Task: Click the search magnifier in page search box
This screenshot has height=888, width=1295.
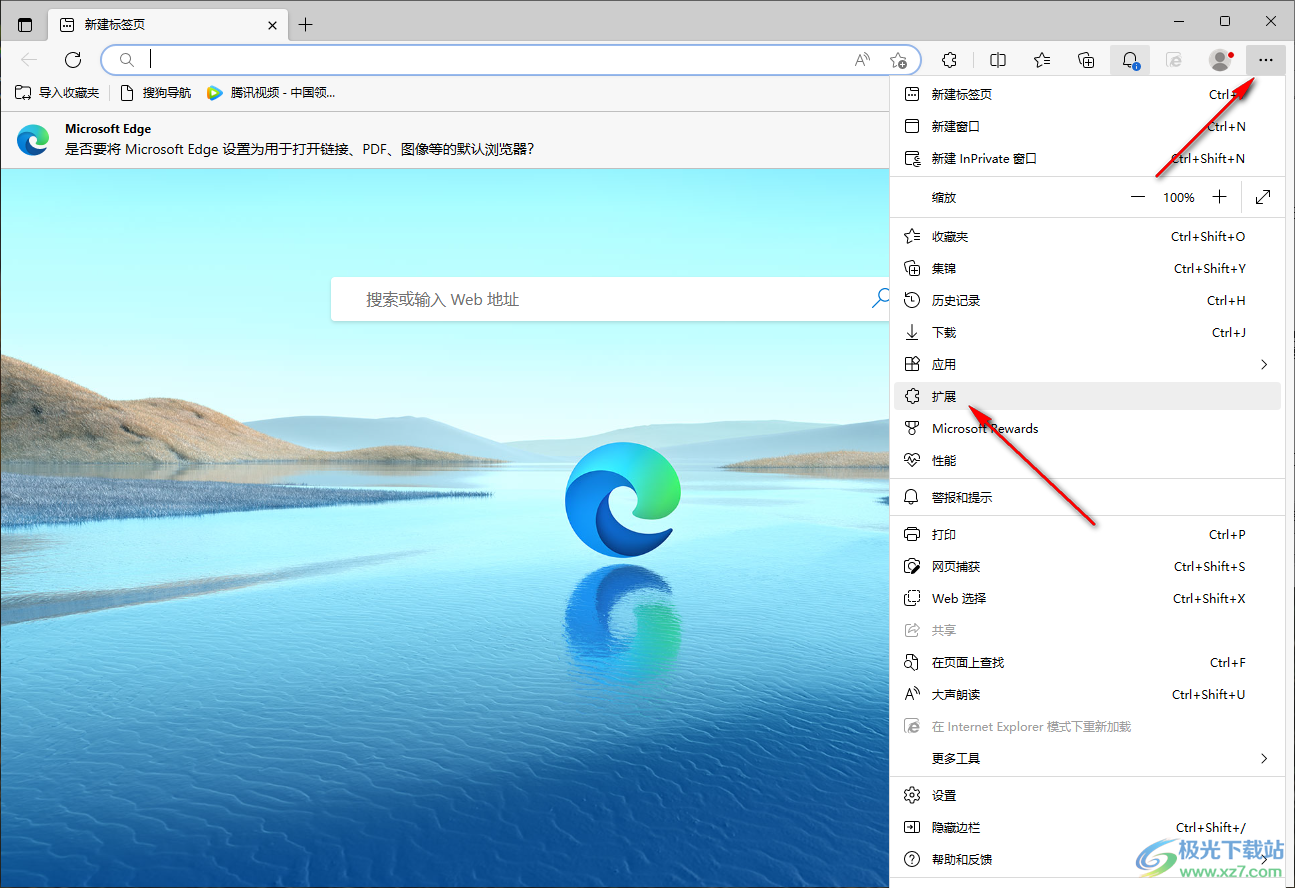Action: coord(881,298)
